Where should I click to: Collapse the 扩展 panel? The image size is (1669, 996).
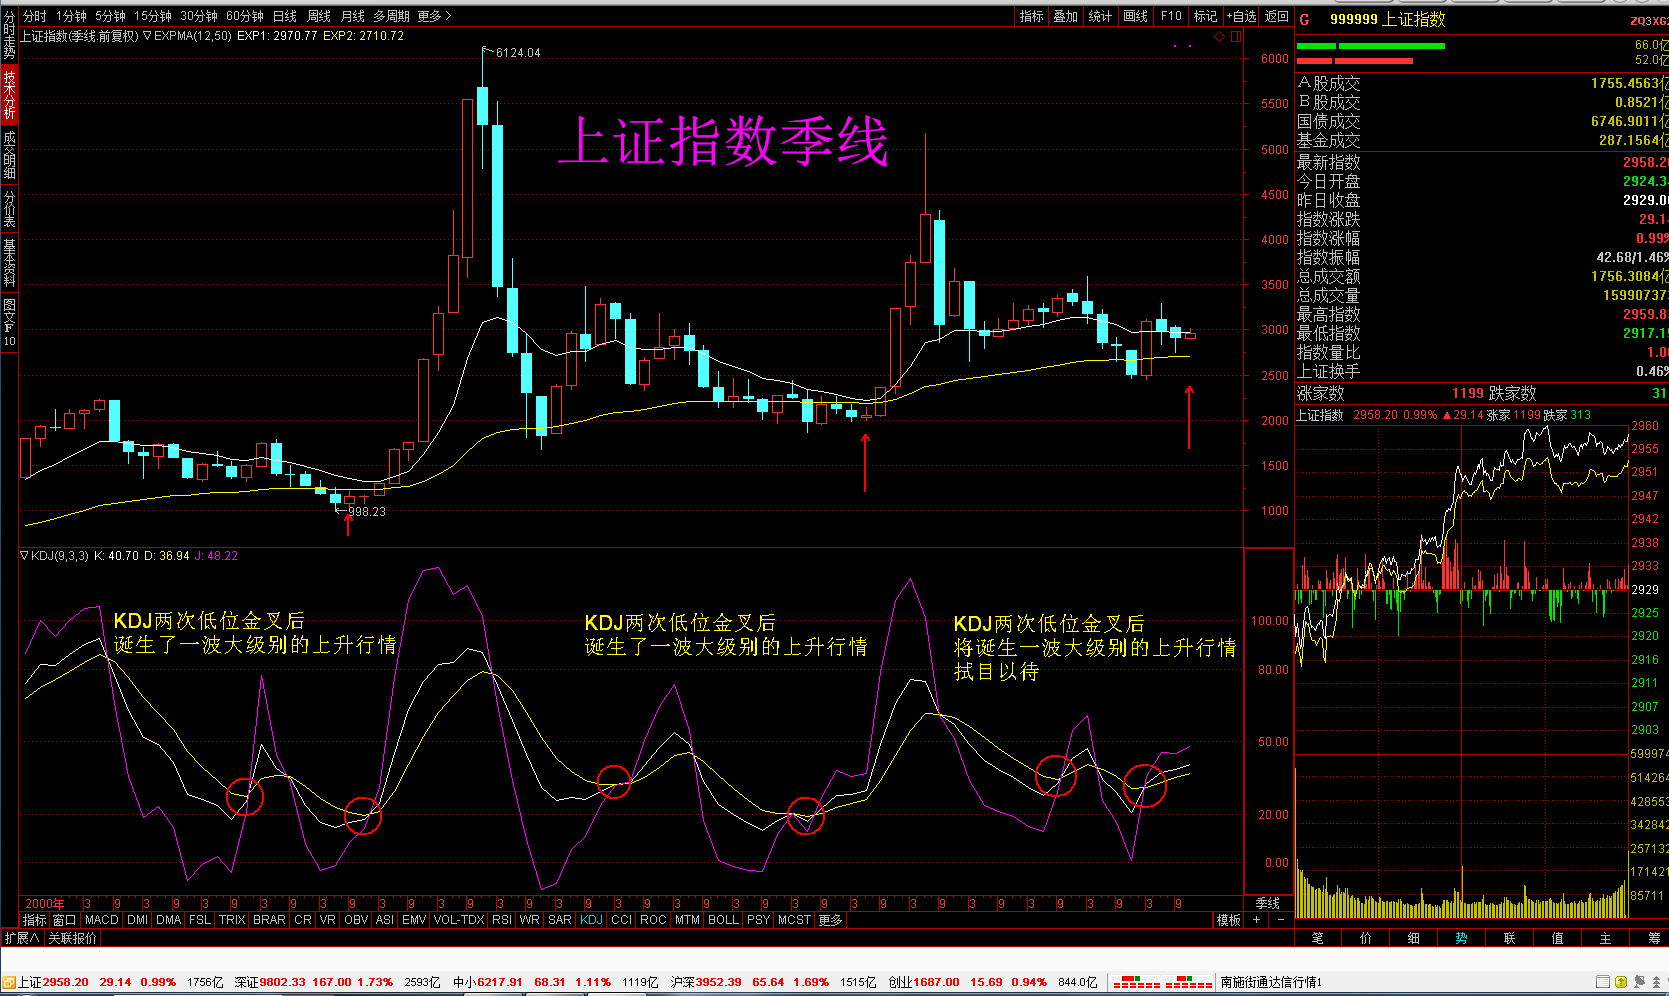[21, 938]
